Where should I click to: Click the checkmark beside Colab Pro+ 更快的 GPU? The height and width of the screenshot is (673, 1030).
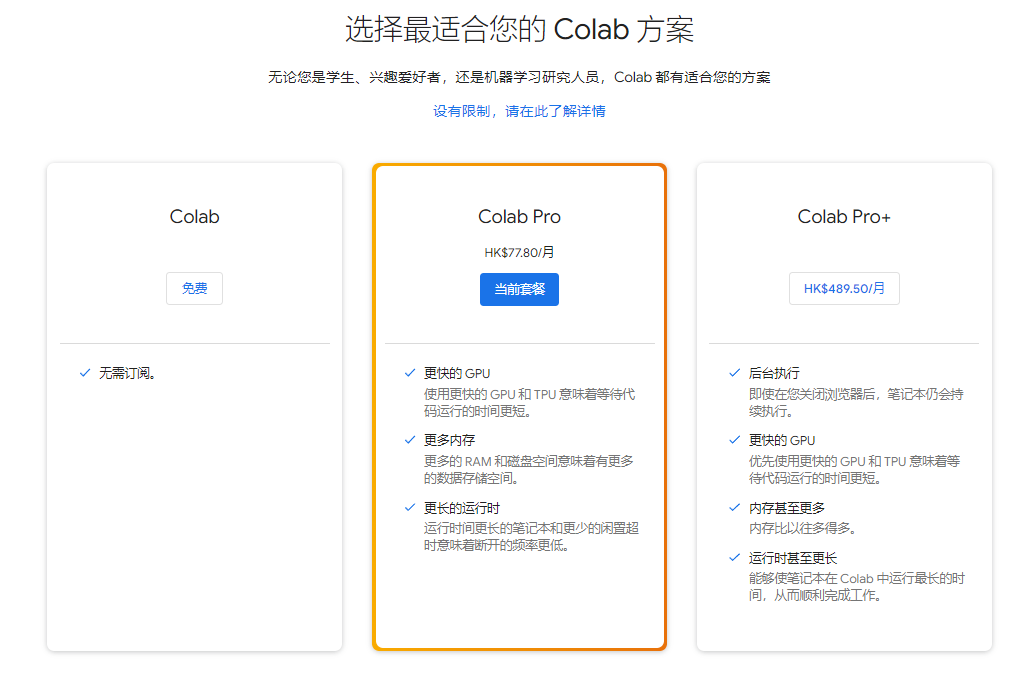[734, 440]
